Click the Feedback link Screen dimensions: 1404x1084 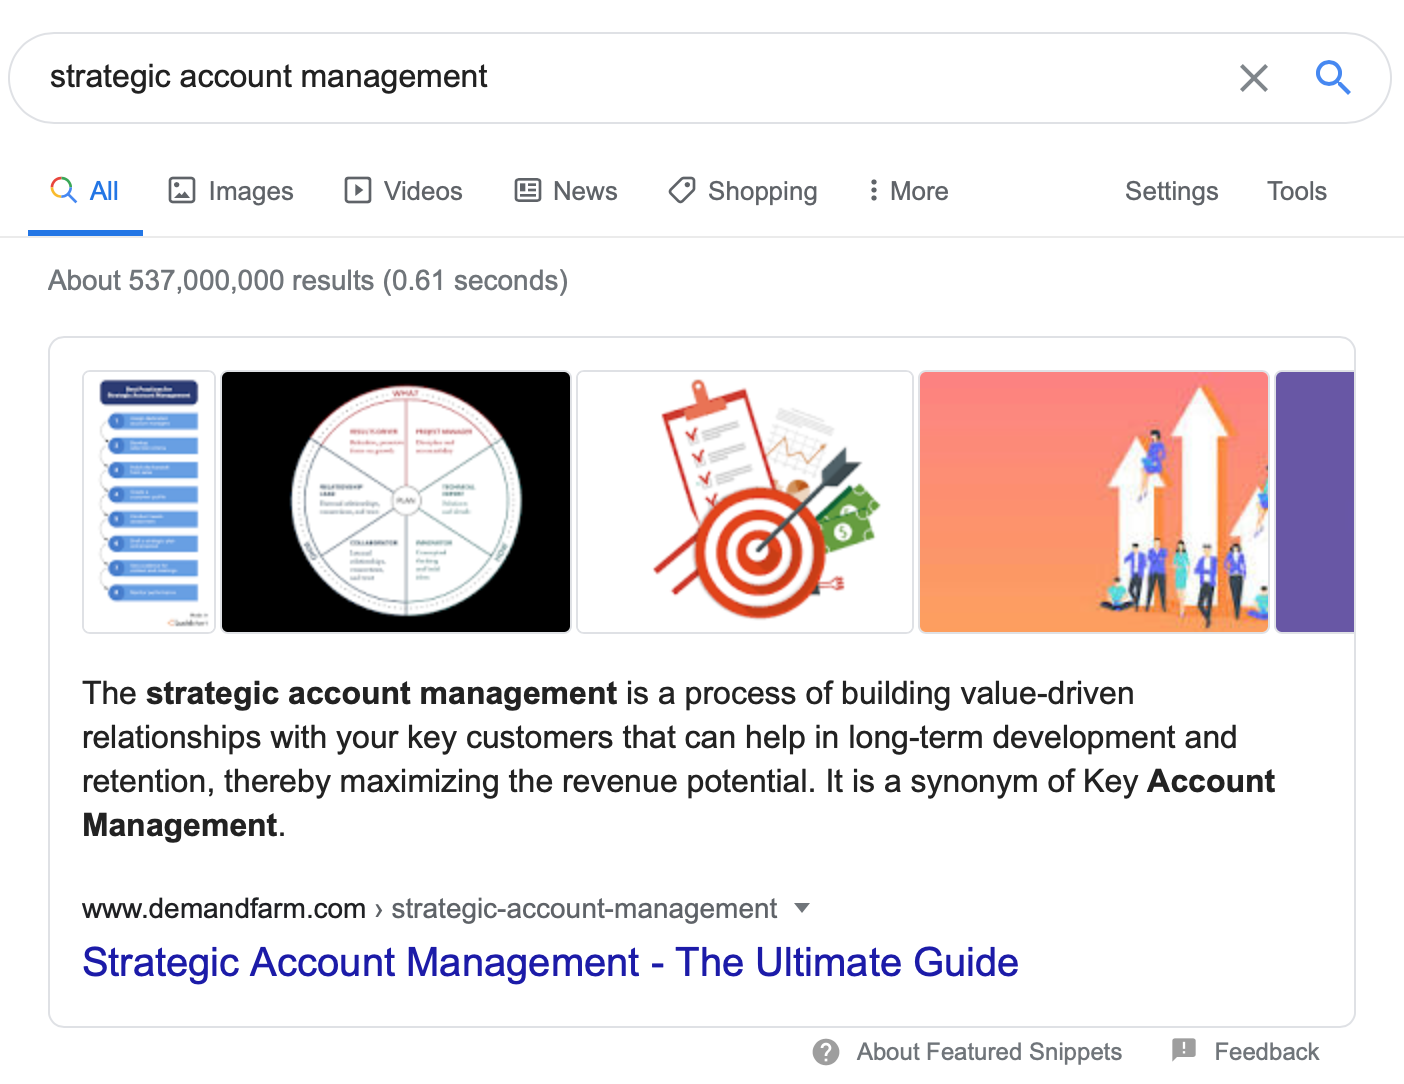1266,1052
